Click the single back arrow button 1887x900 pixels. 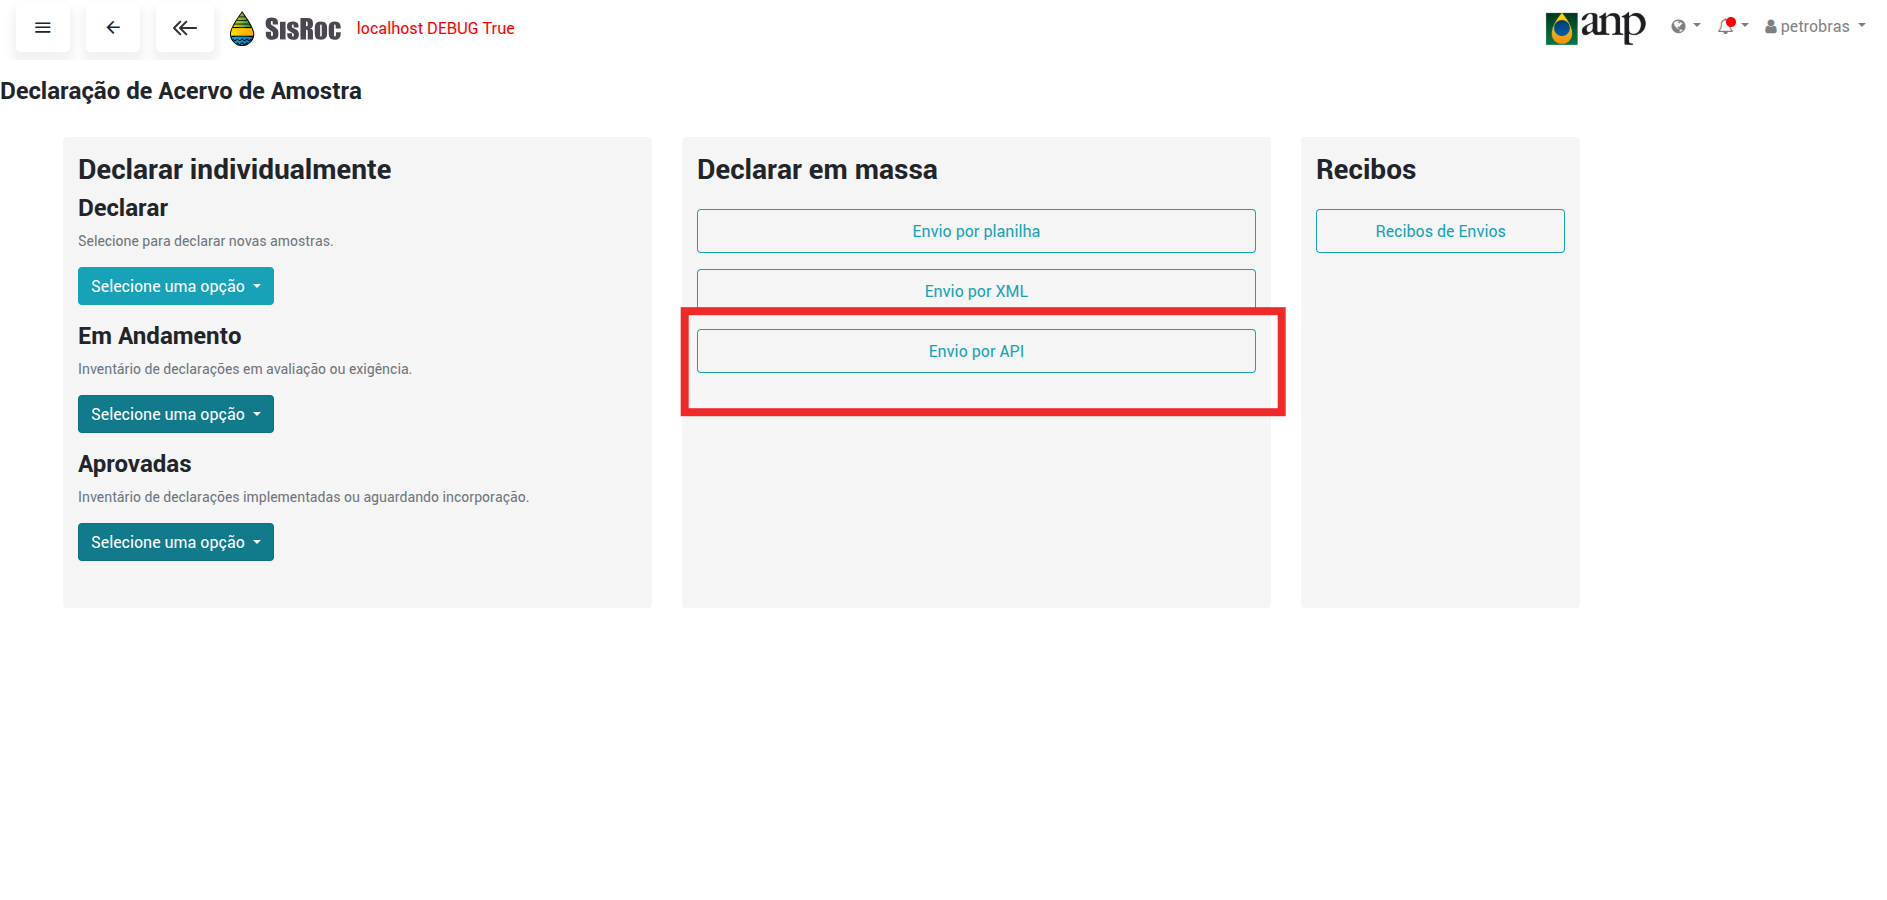point(113,28)
